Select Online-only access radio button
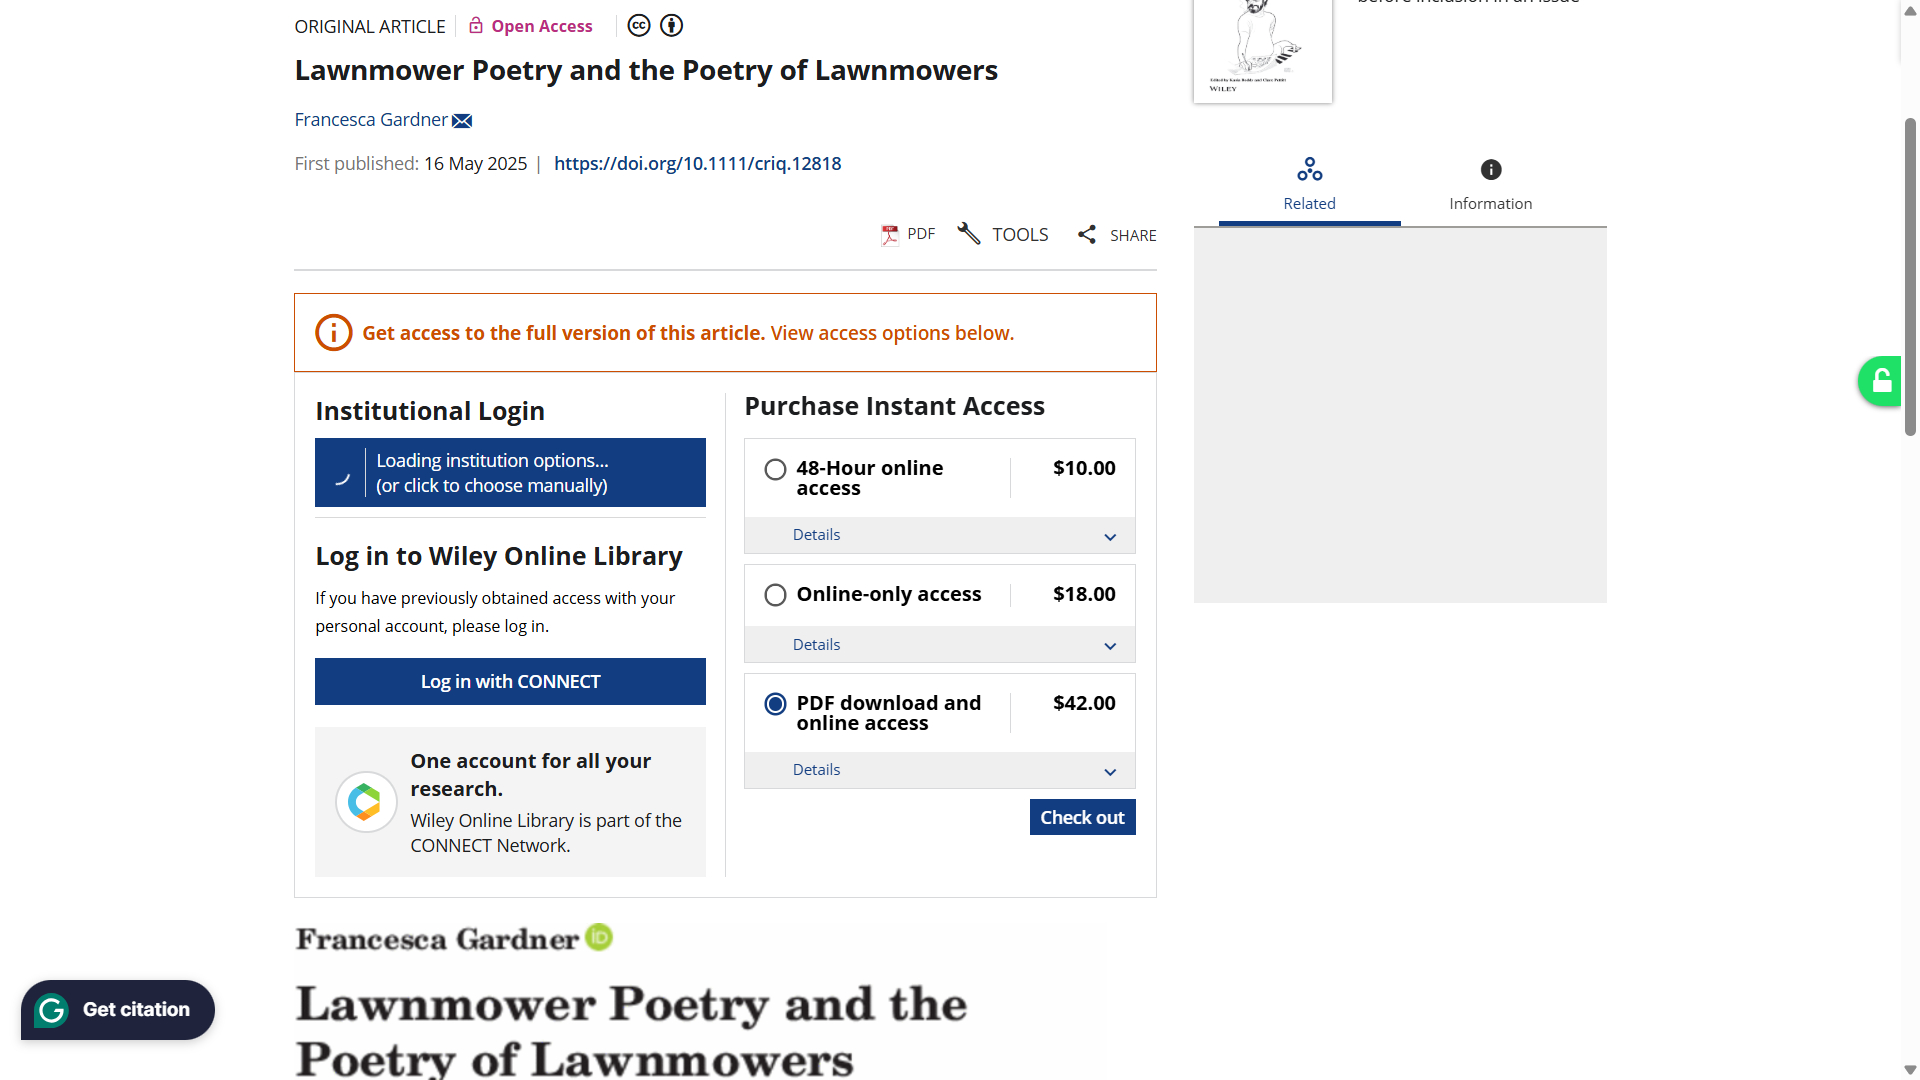The image size is (1920, 1080). pyautogui.click(x=775, y=595)
